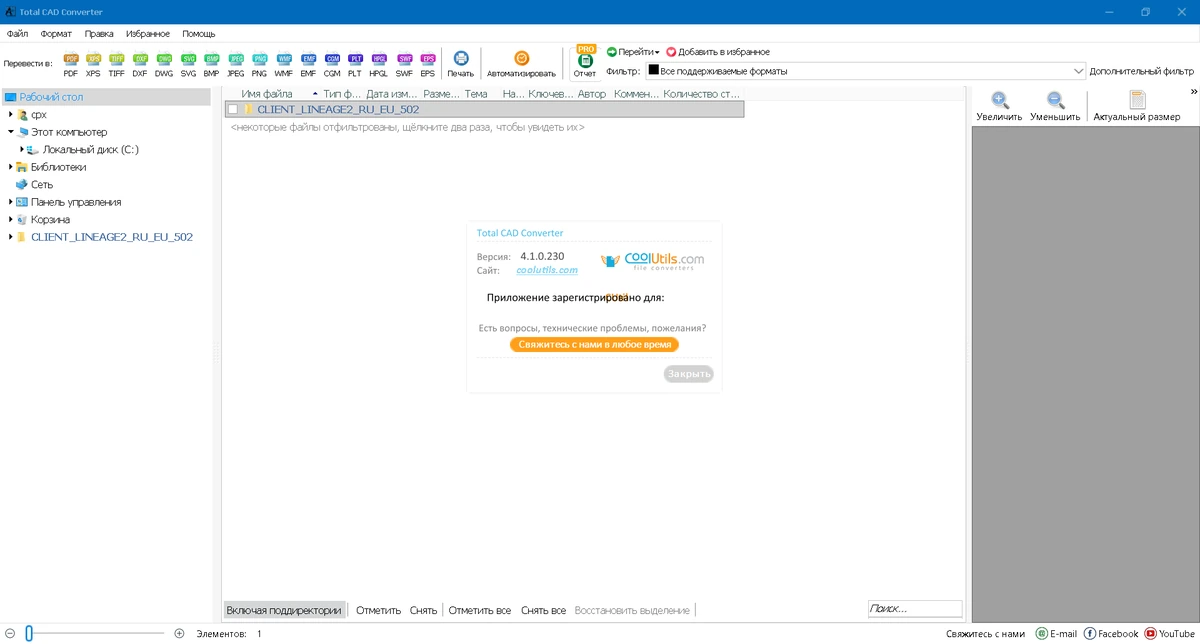Viewport: 1200px width, 644px height.
Task: Click Отметить button below file list
Action: click(378, 610)
